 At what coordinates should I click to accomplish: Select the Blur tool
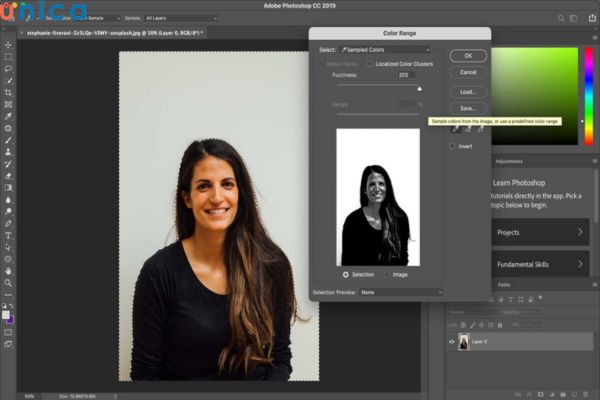tap(8, 200)
